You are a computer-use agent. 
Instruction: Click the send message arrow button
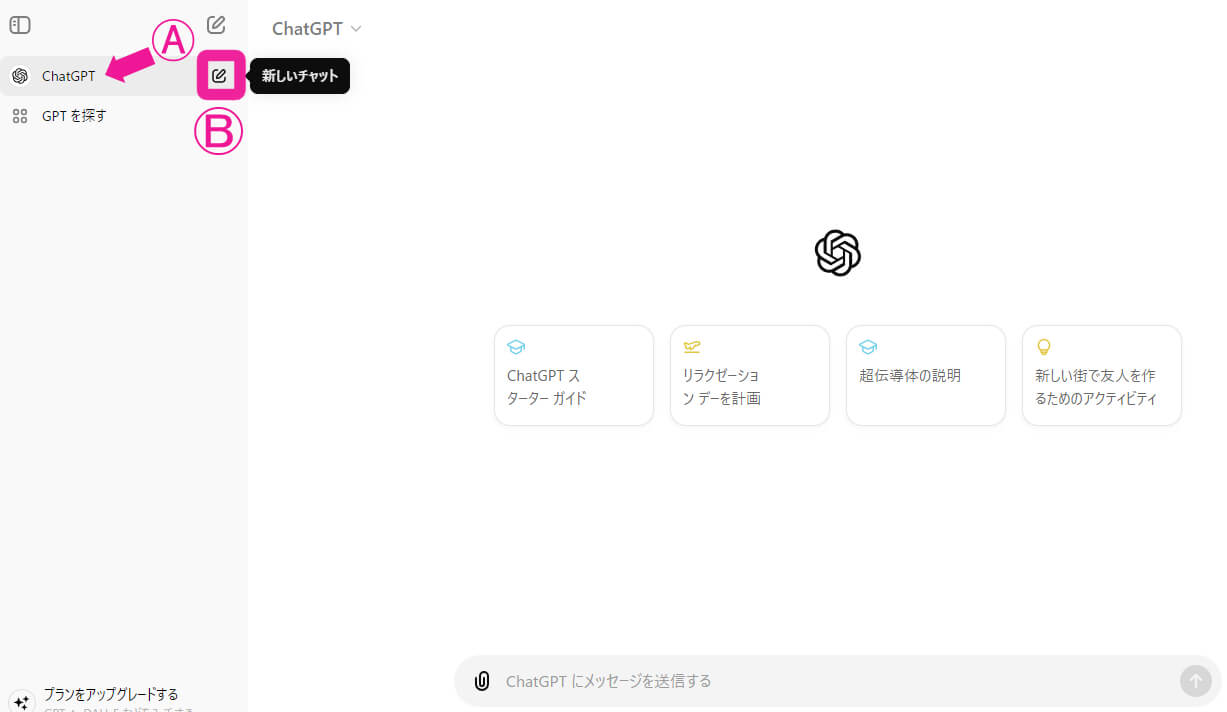pyautogui.click(x=1195, y=681)
